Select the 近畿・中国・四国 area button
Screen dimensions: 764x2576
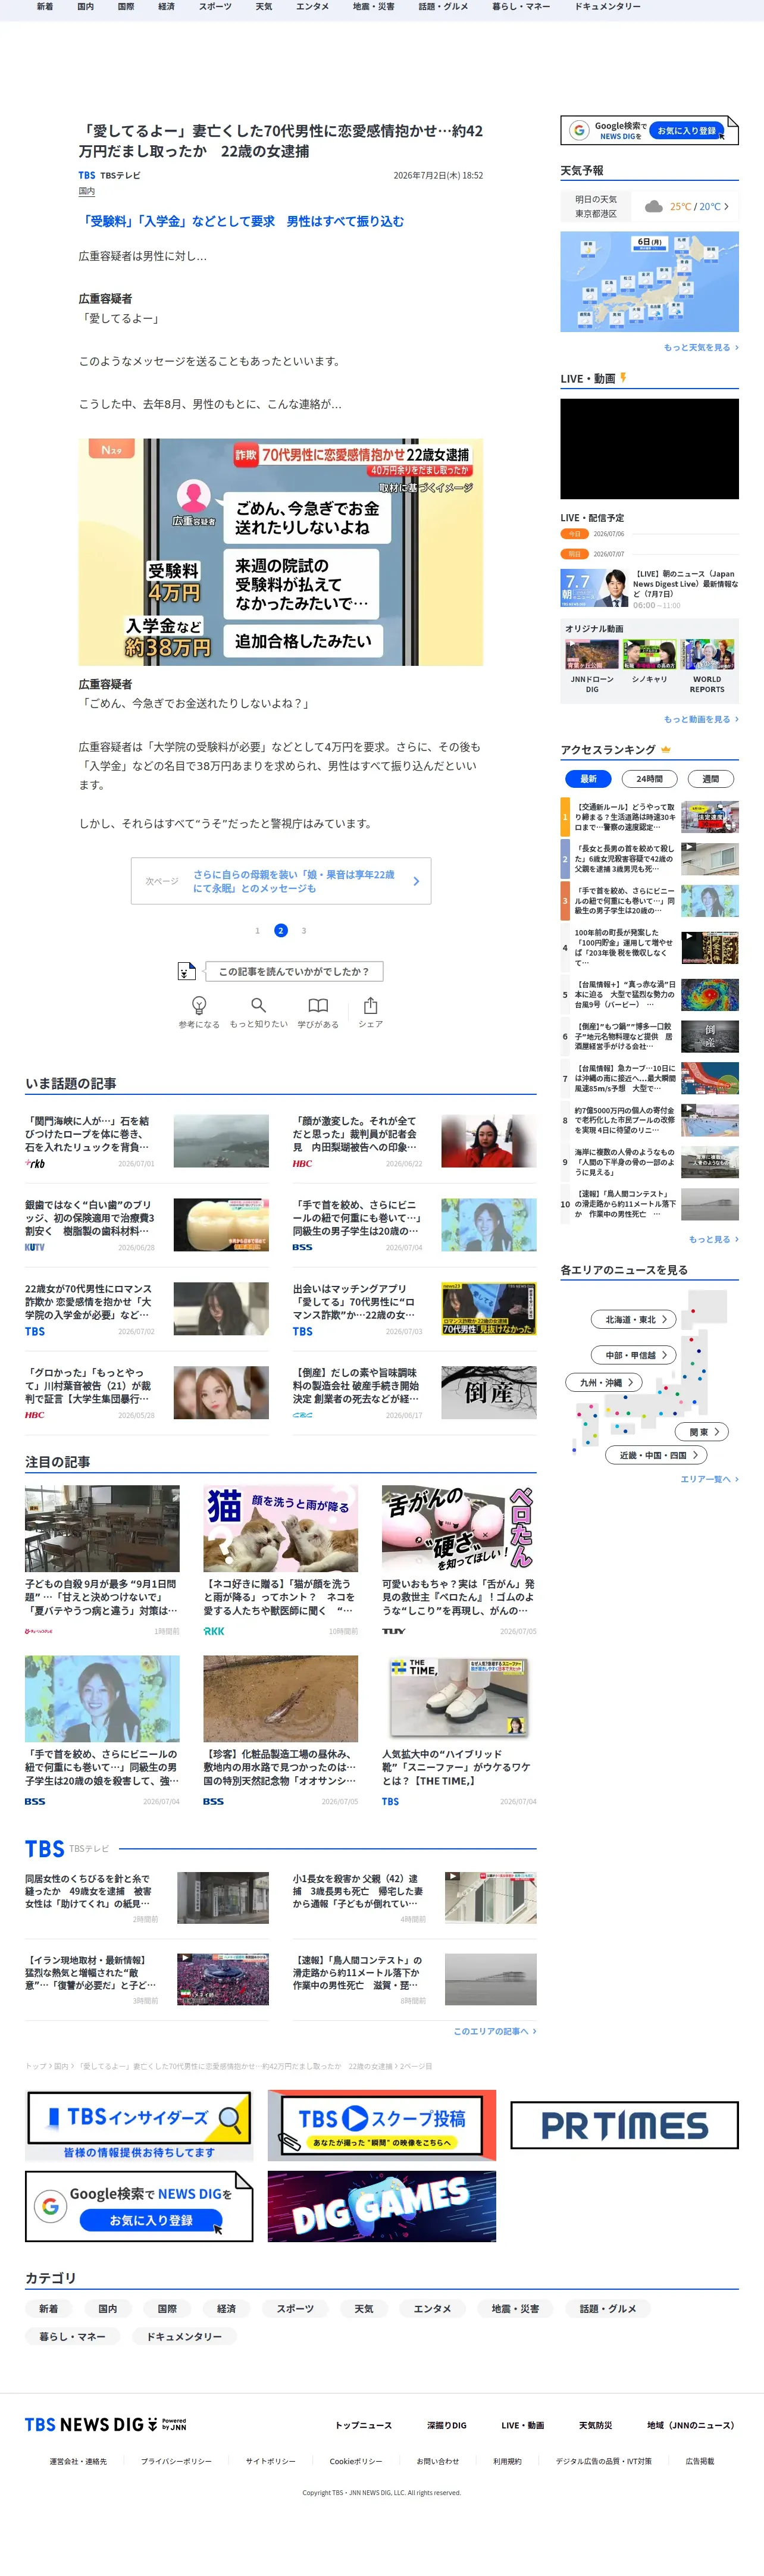click(x=656, y=1455)
